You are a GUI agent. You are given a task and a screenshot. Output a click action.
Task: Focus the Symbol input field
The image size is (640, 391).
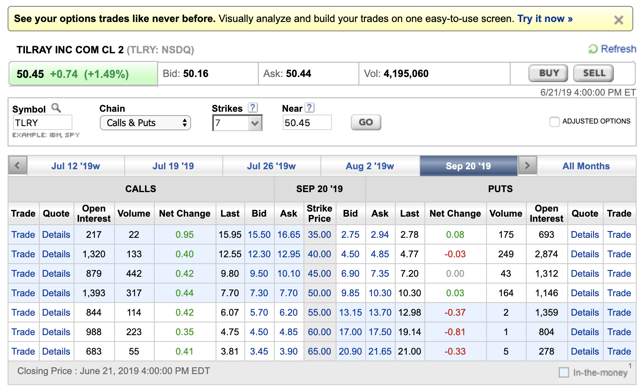[x=42, y=122]
